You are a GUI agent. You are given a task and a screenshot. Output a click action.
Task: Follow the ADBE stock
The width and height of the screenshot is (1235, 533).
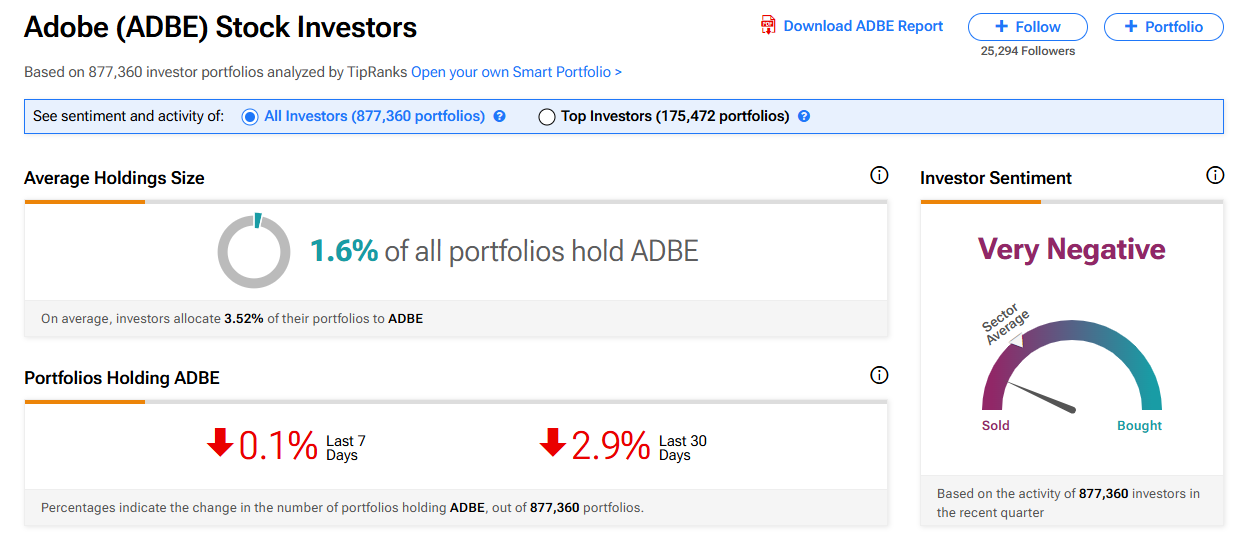[x=1028, y=27]
